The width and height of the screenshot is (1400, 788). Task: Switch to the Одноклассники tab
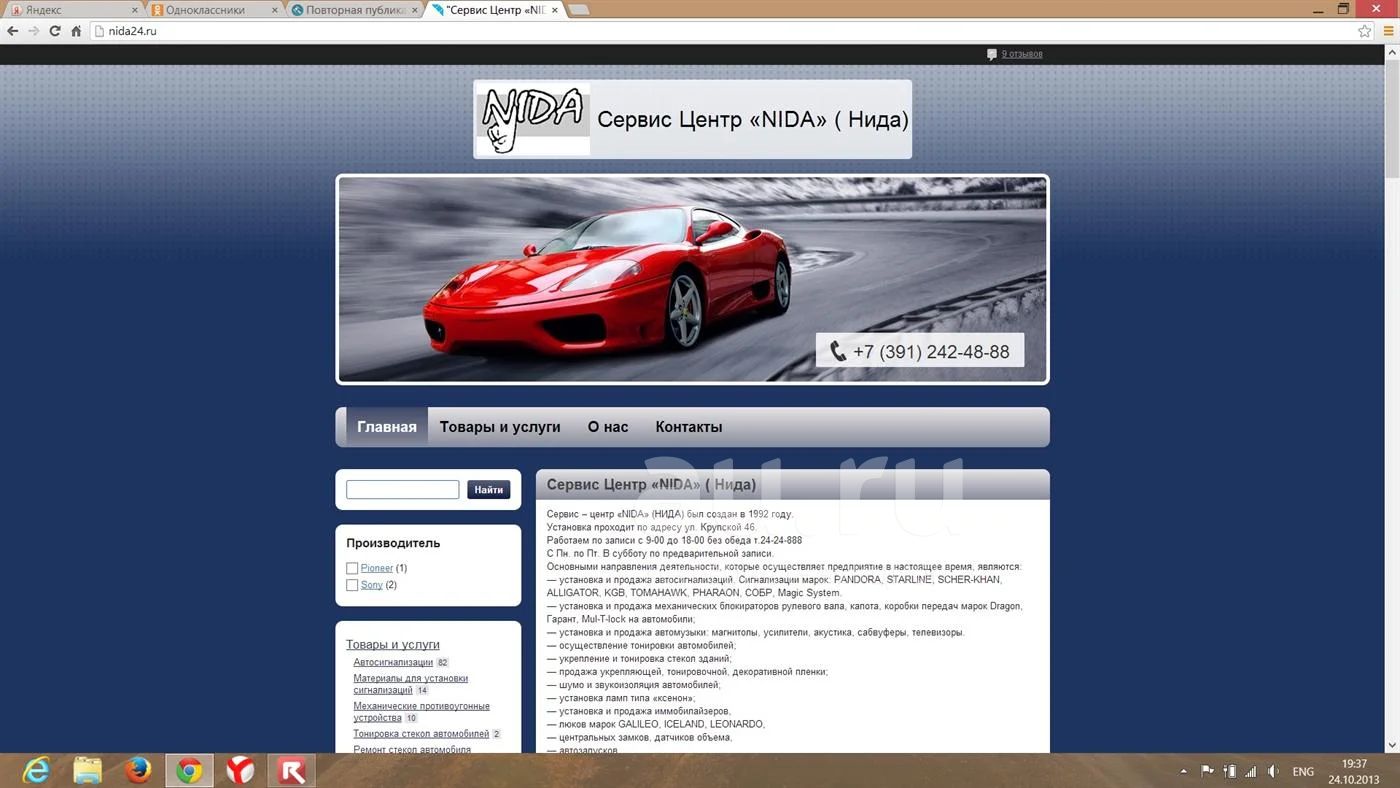212,10
